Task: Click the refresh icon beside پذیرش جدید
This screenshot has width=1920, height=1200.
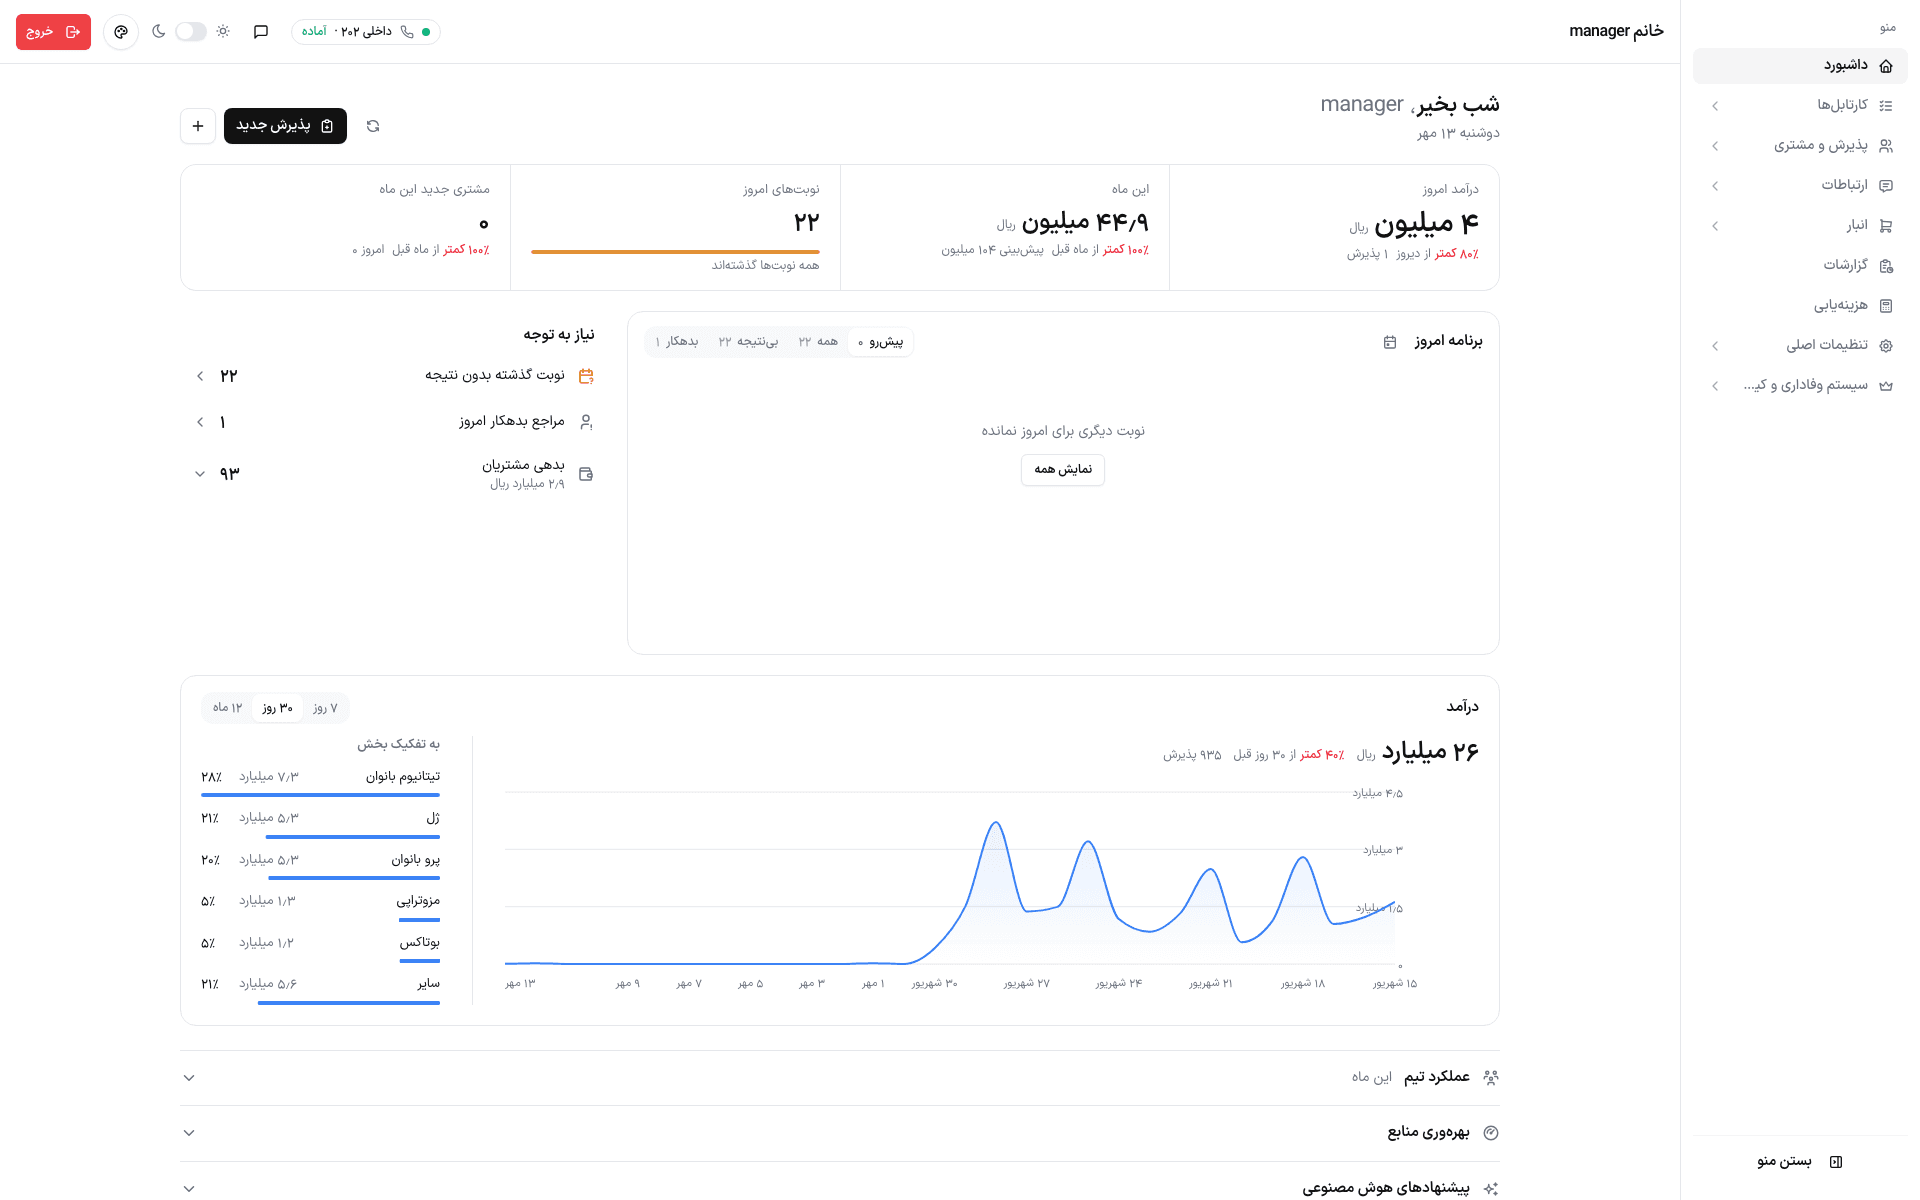Action: [x=373, y=126]
